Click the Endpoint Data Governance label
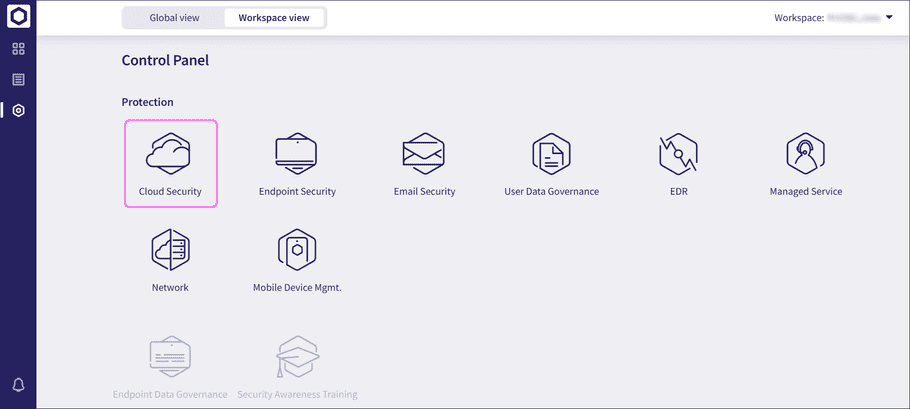Image resolution: width=910 pixels, height=409 pixels. click(170, 394)
